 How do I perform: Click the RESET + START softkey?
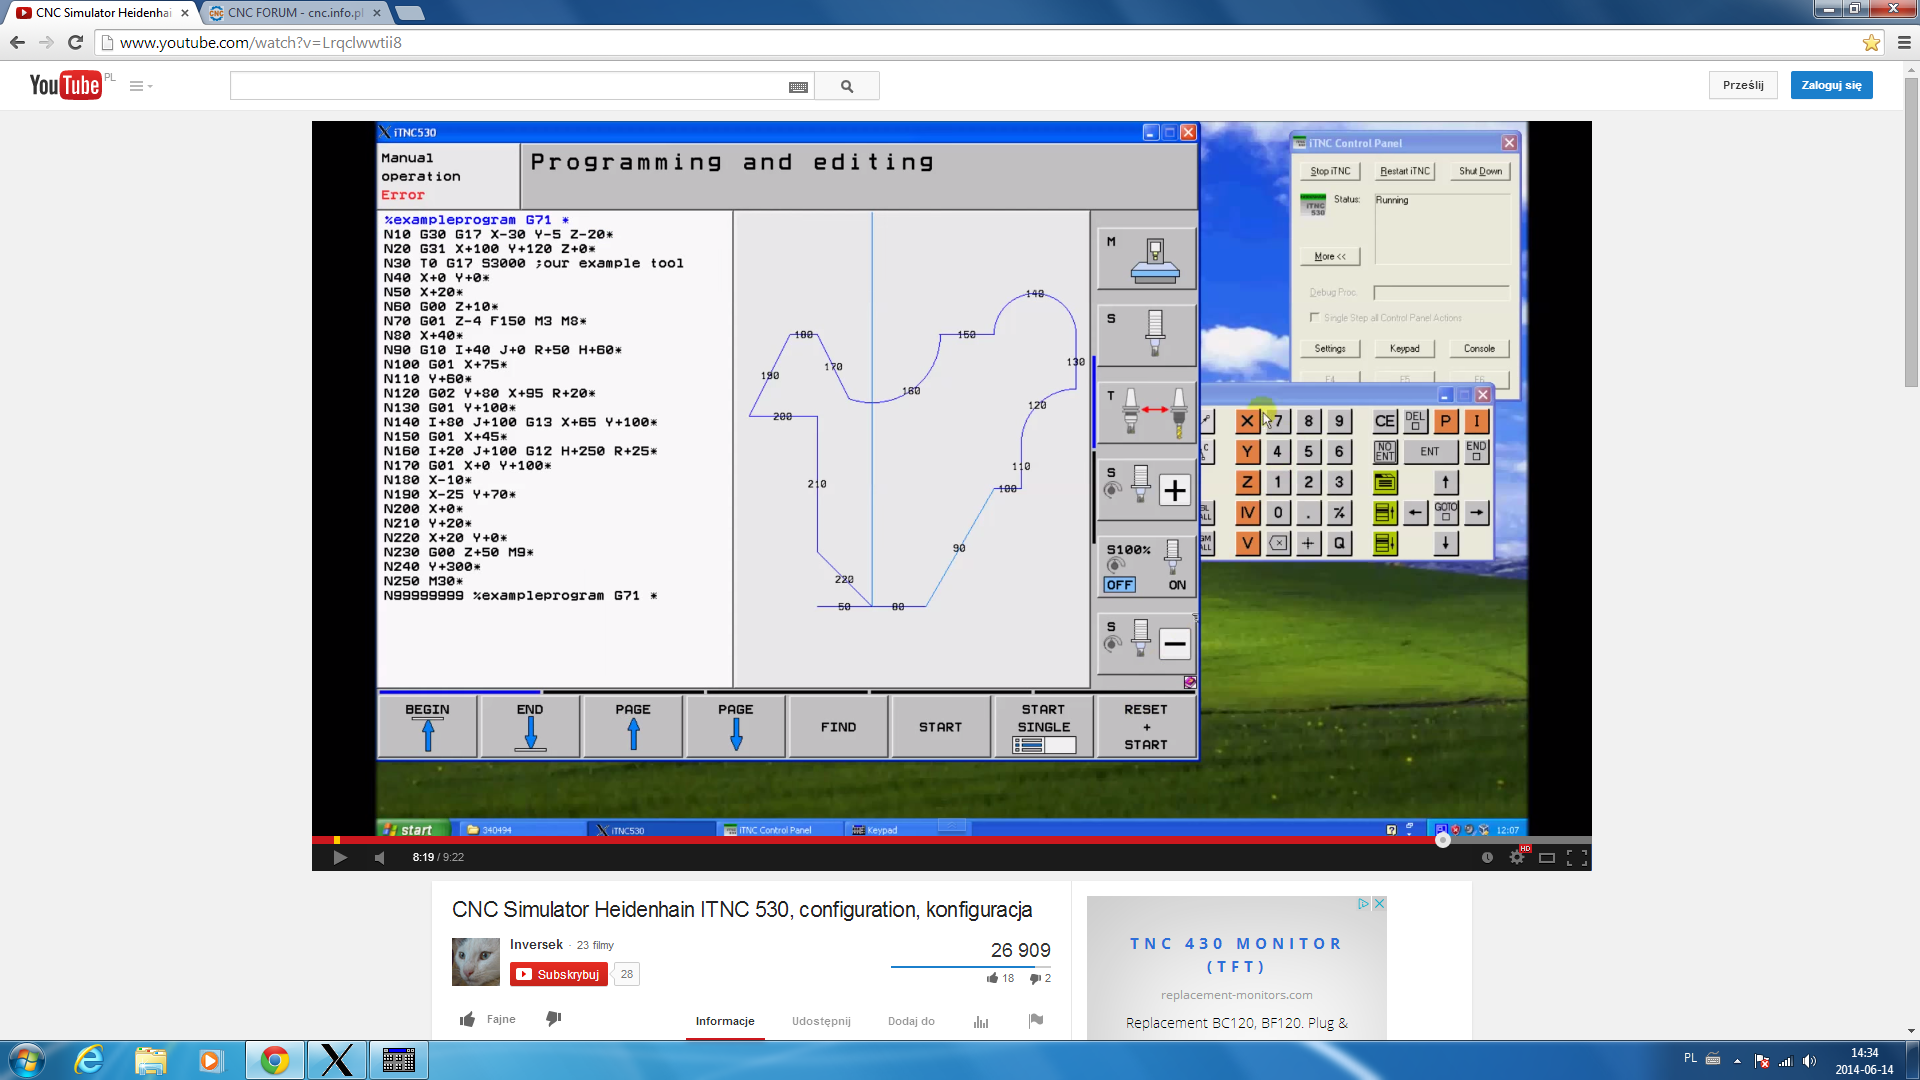[1146, 727]
